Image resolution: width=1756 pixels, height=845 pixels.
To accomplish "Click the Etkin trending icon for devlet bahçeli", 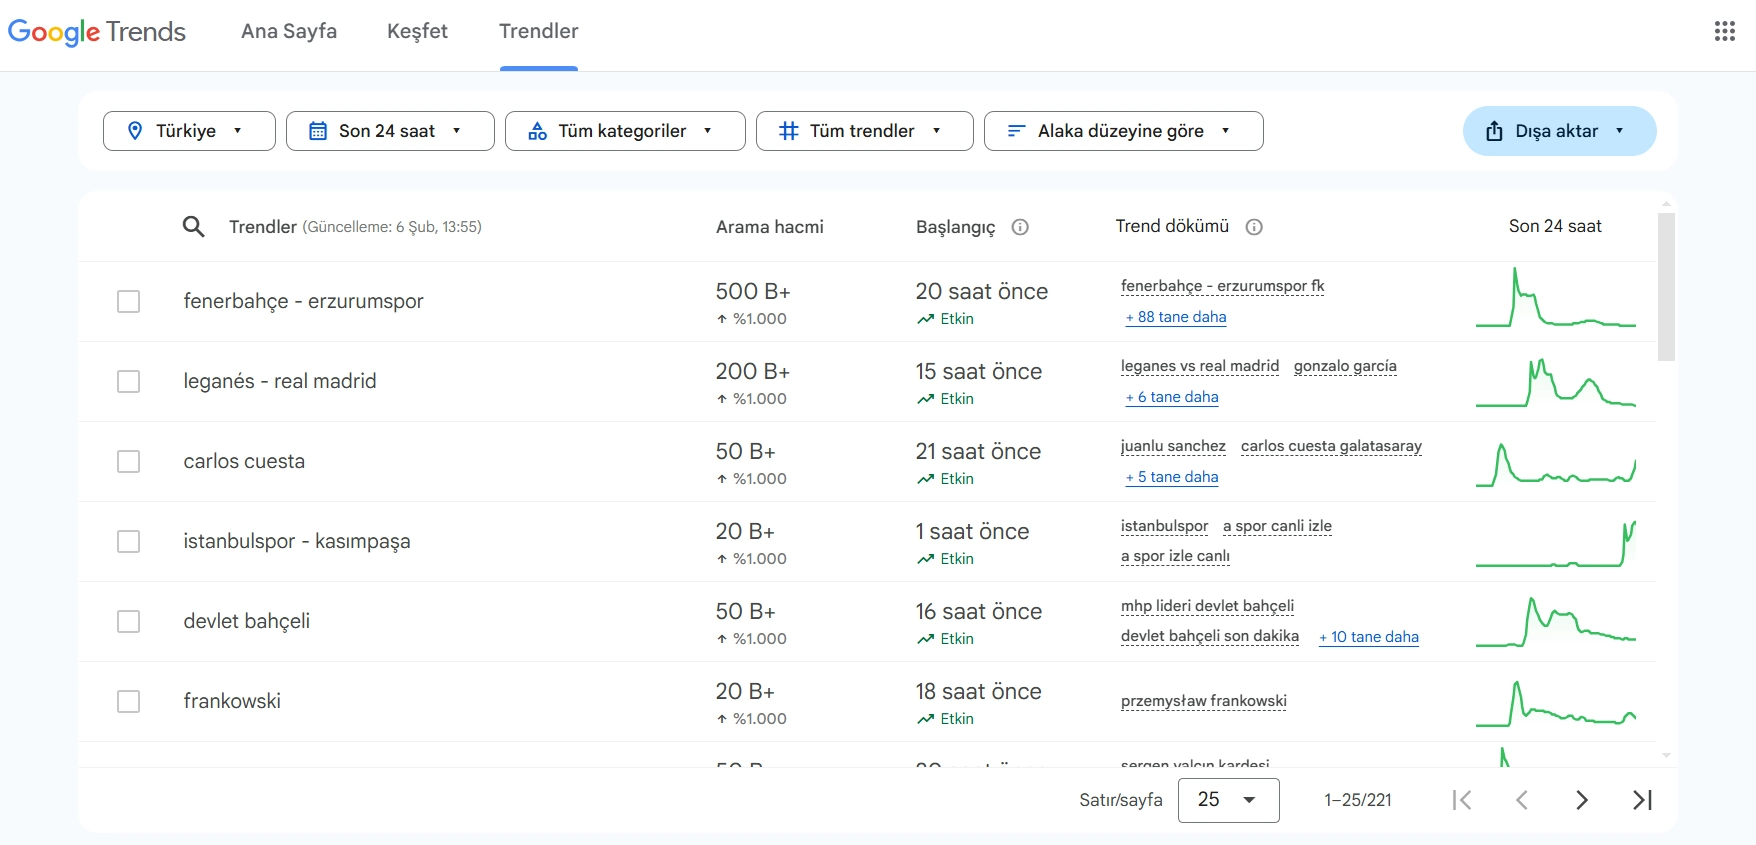I will click(x=926, y=639).
